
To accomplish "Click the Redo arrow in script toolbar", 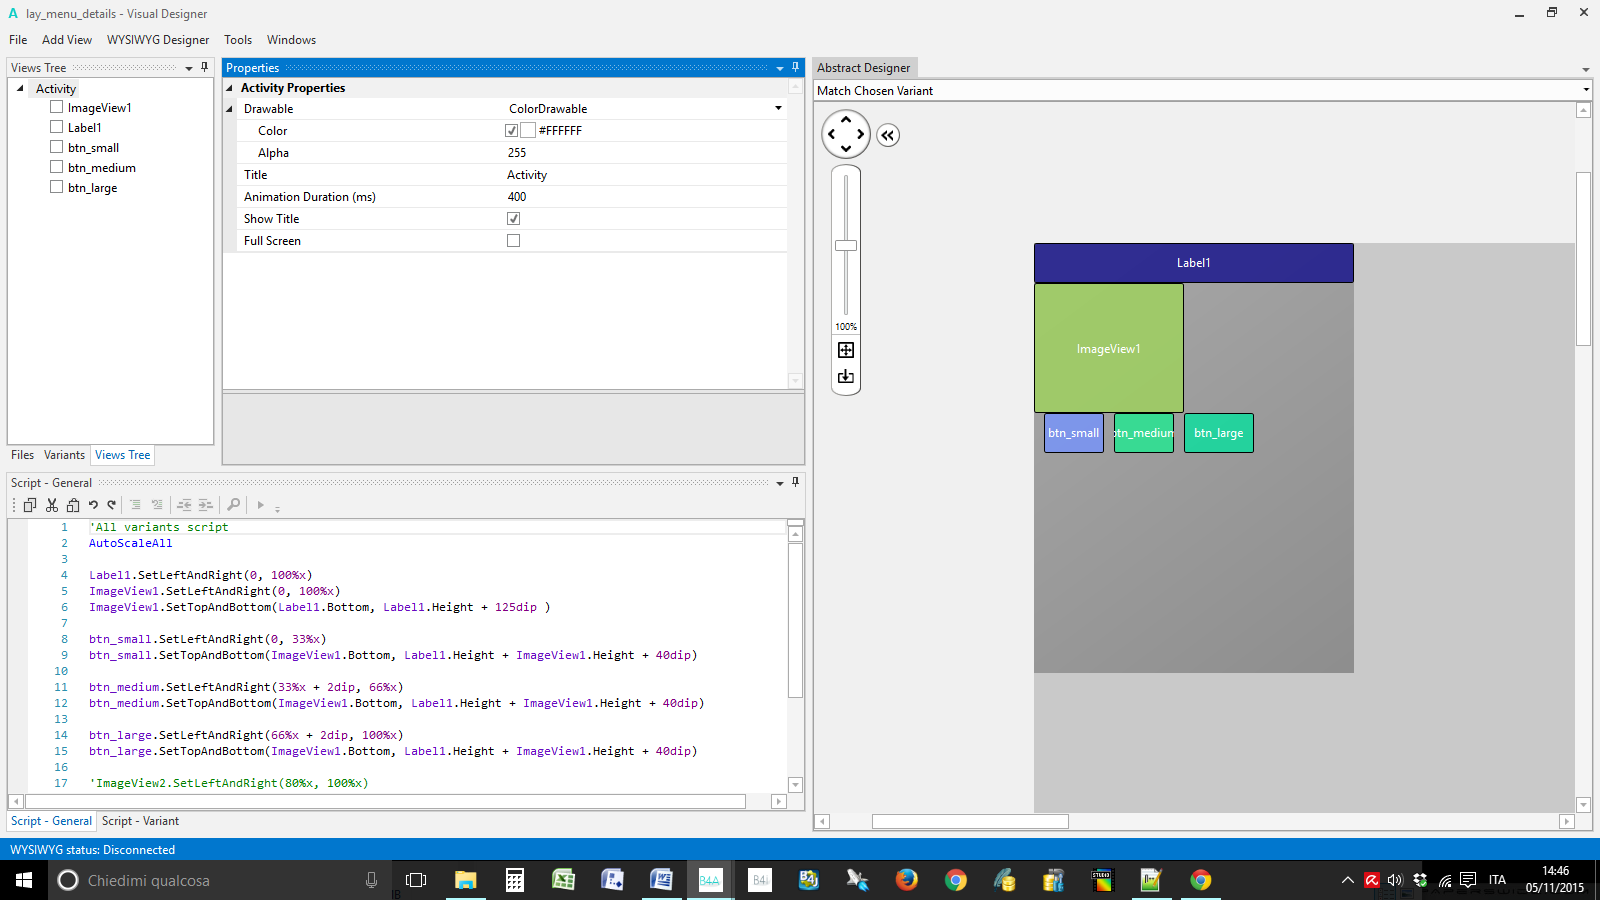I will pyautogui.click(x=112, y=505).
